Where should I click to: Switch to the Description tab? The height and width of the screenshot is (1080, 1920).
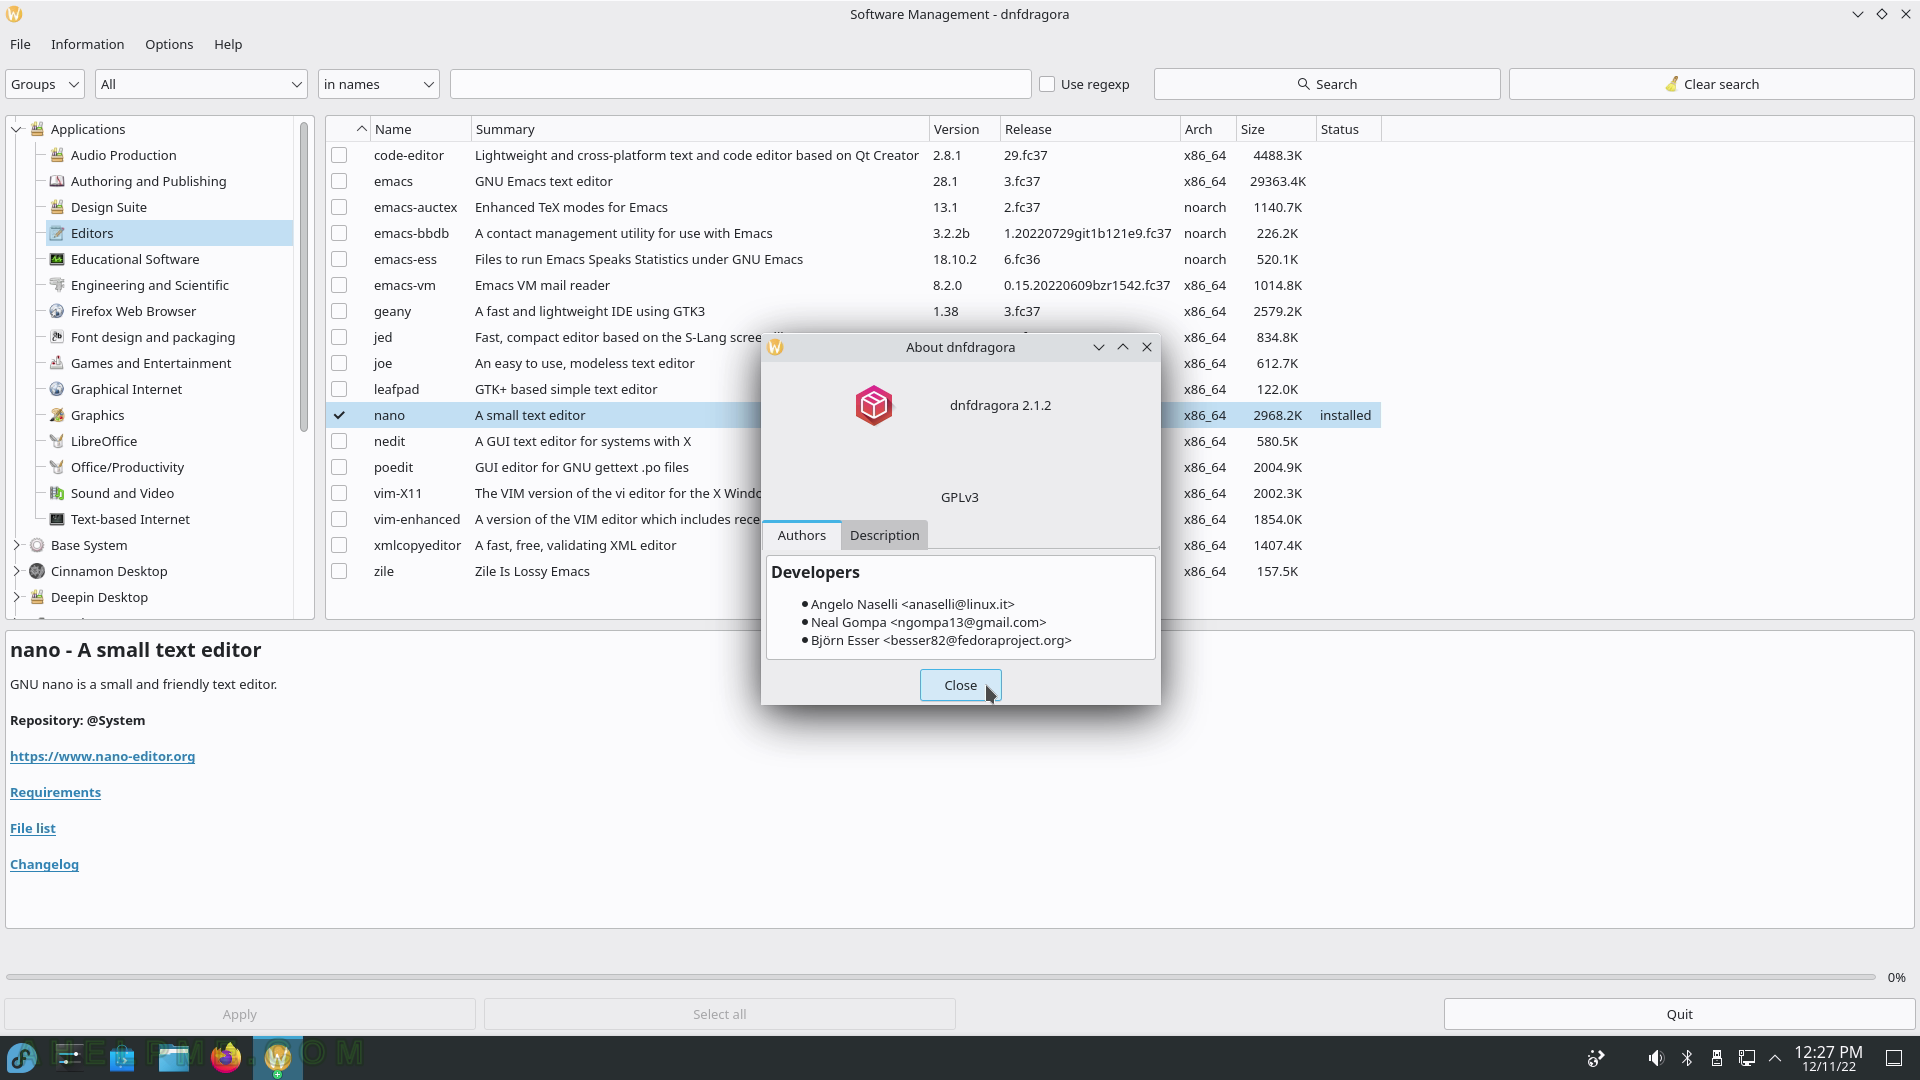click(884, 535)
